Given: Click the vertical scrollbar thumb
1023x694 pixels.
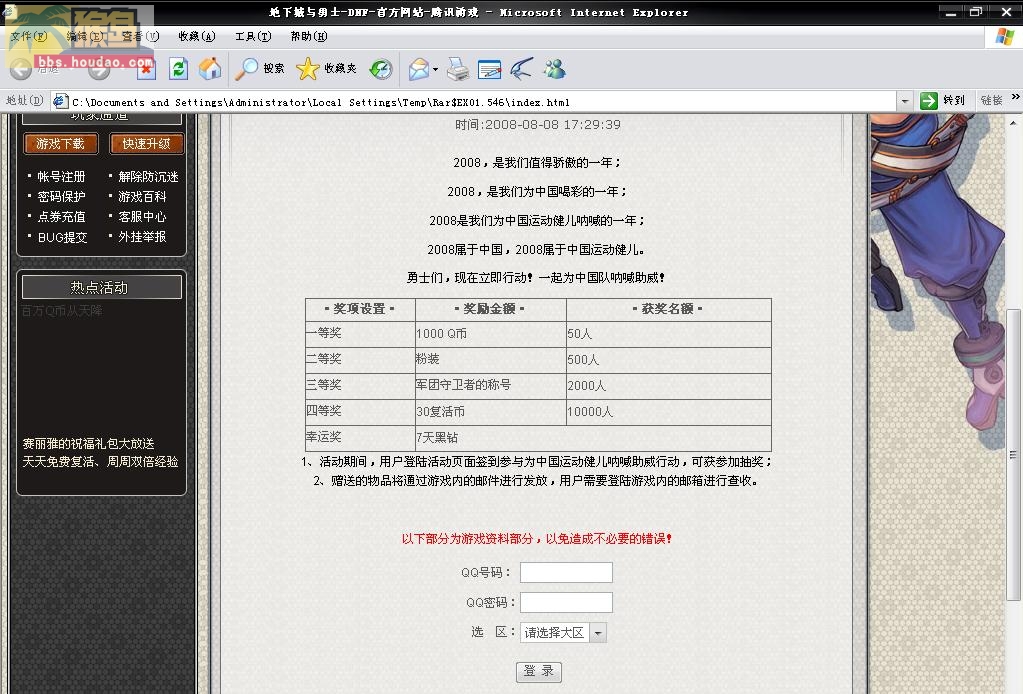Looking at the screenshot, I should (x=1013, y=455).
